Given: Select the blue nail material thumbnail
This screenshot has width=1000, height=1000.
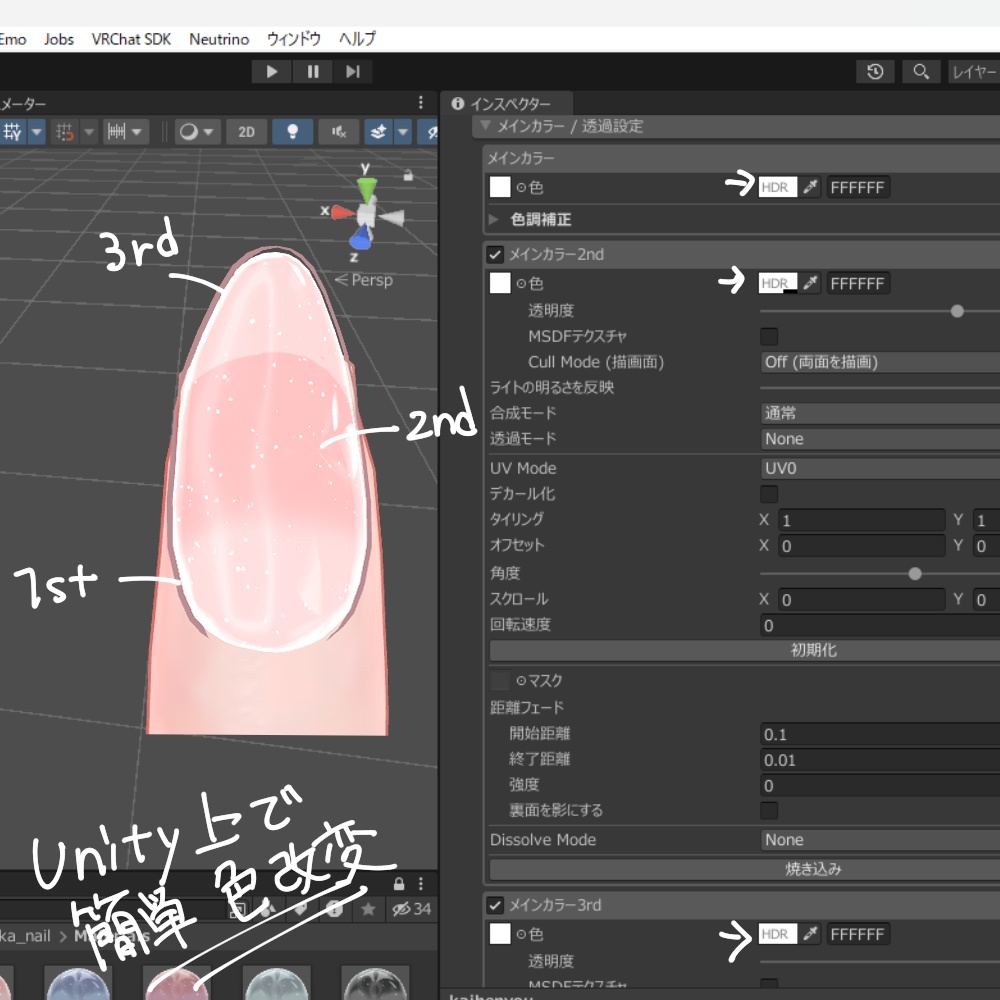Looking at the screenshot, I should [x=78, y=983].
